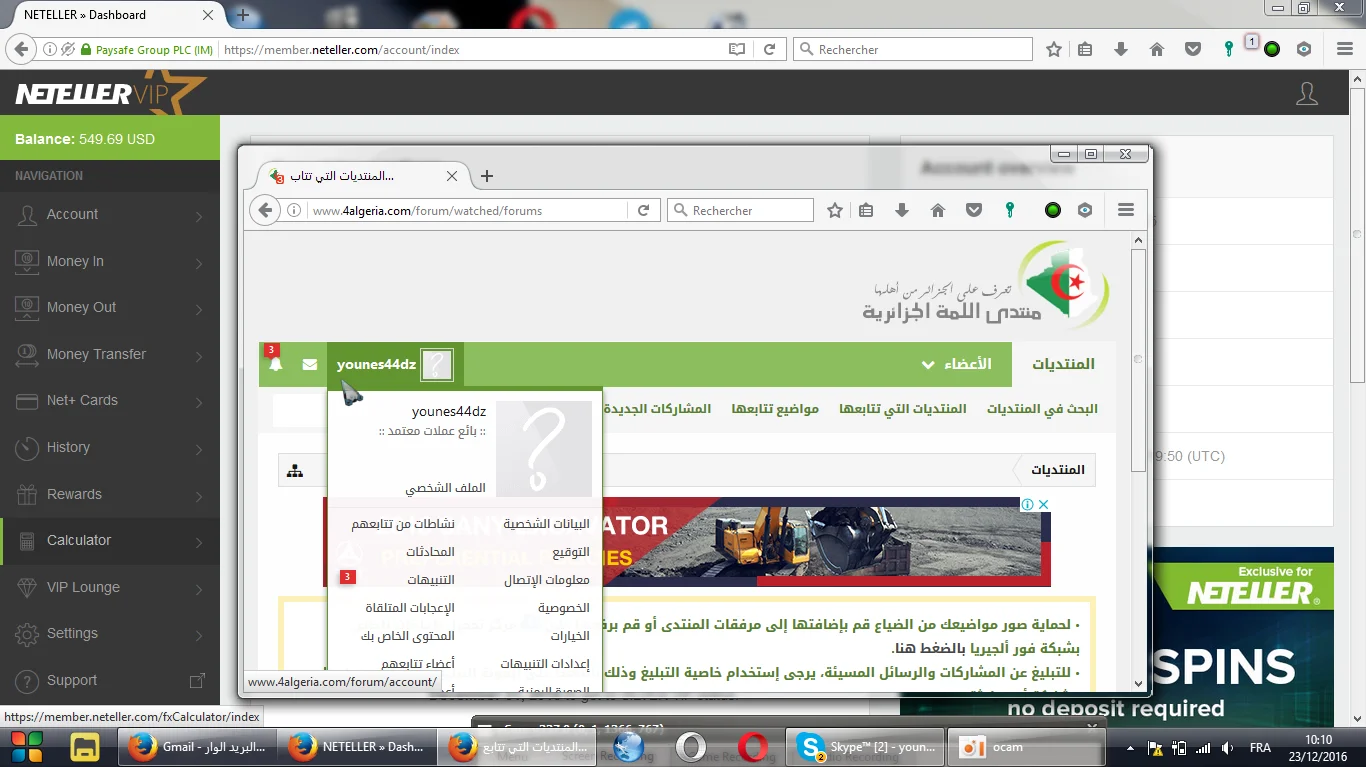Click the NETELLER user profile icon

pyautogui.click(x=1306, y=94)
